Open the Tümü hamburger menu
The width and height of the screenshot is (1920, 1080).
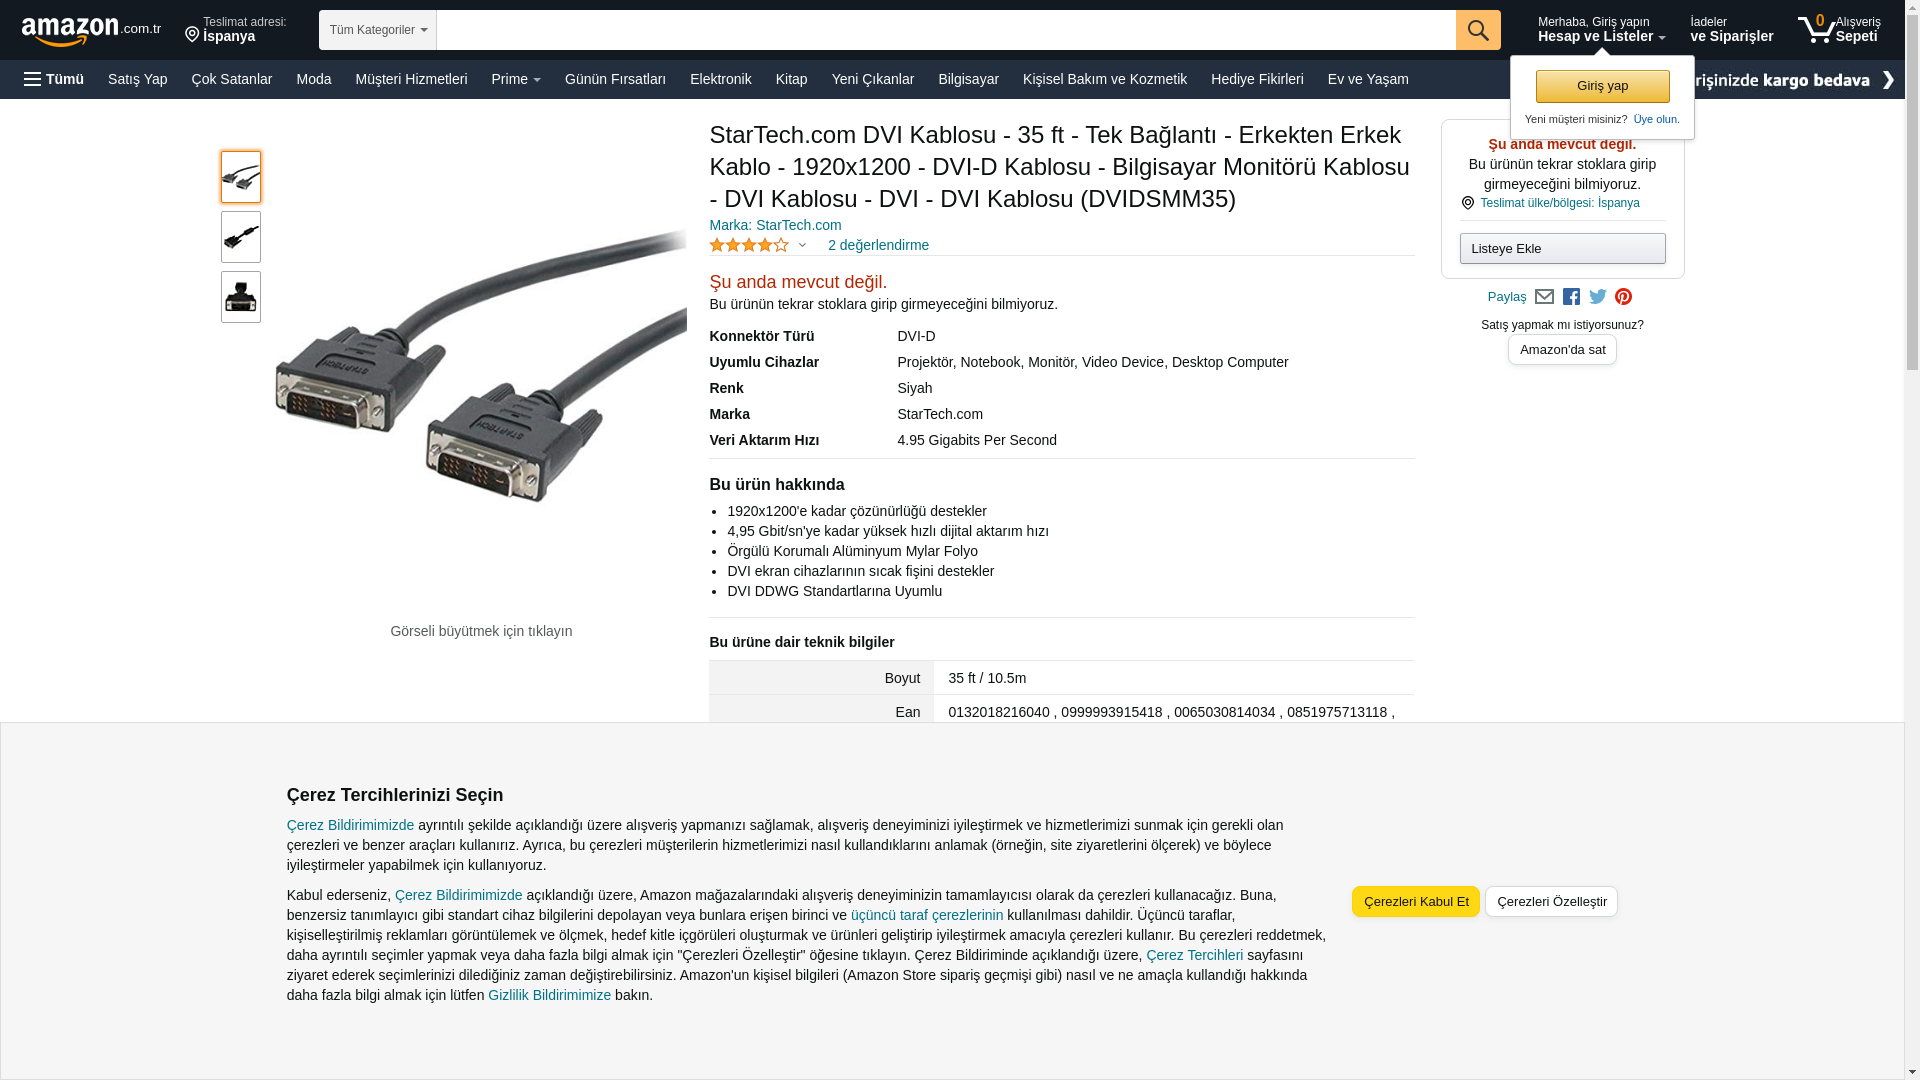[x=54, y=79]
